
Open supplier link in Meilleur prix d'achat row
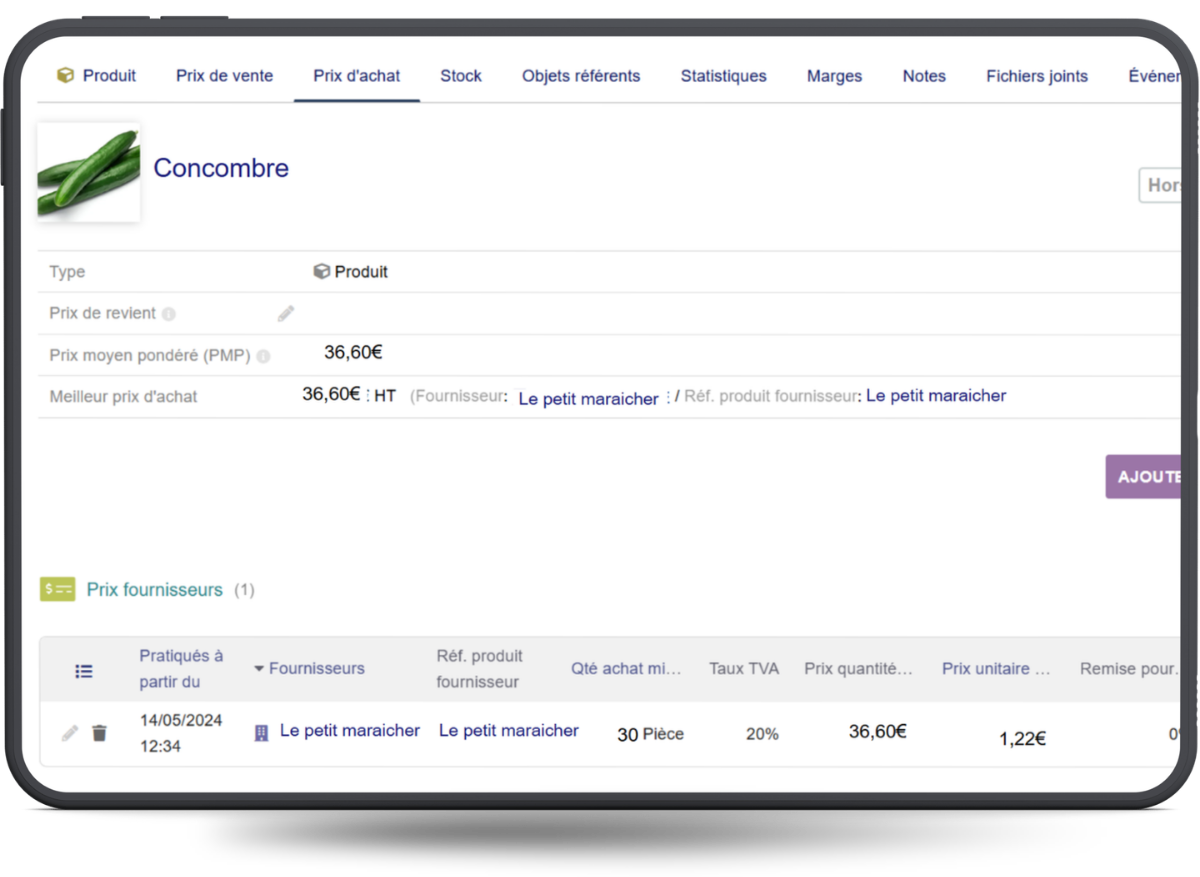click(588, 399)
